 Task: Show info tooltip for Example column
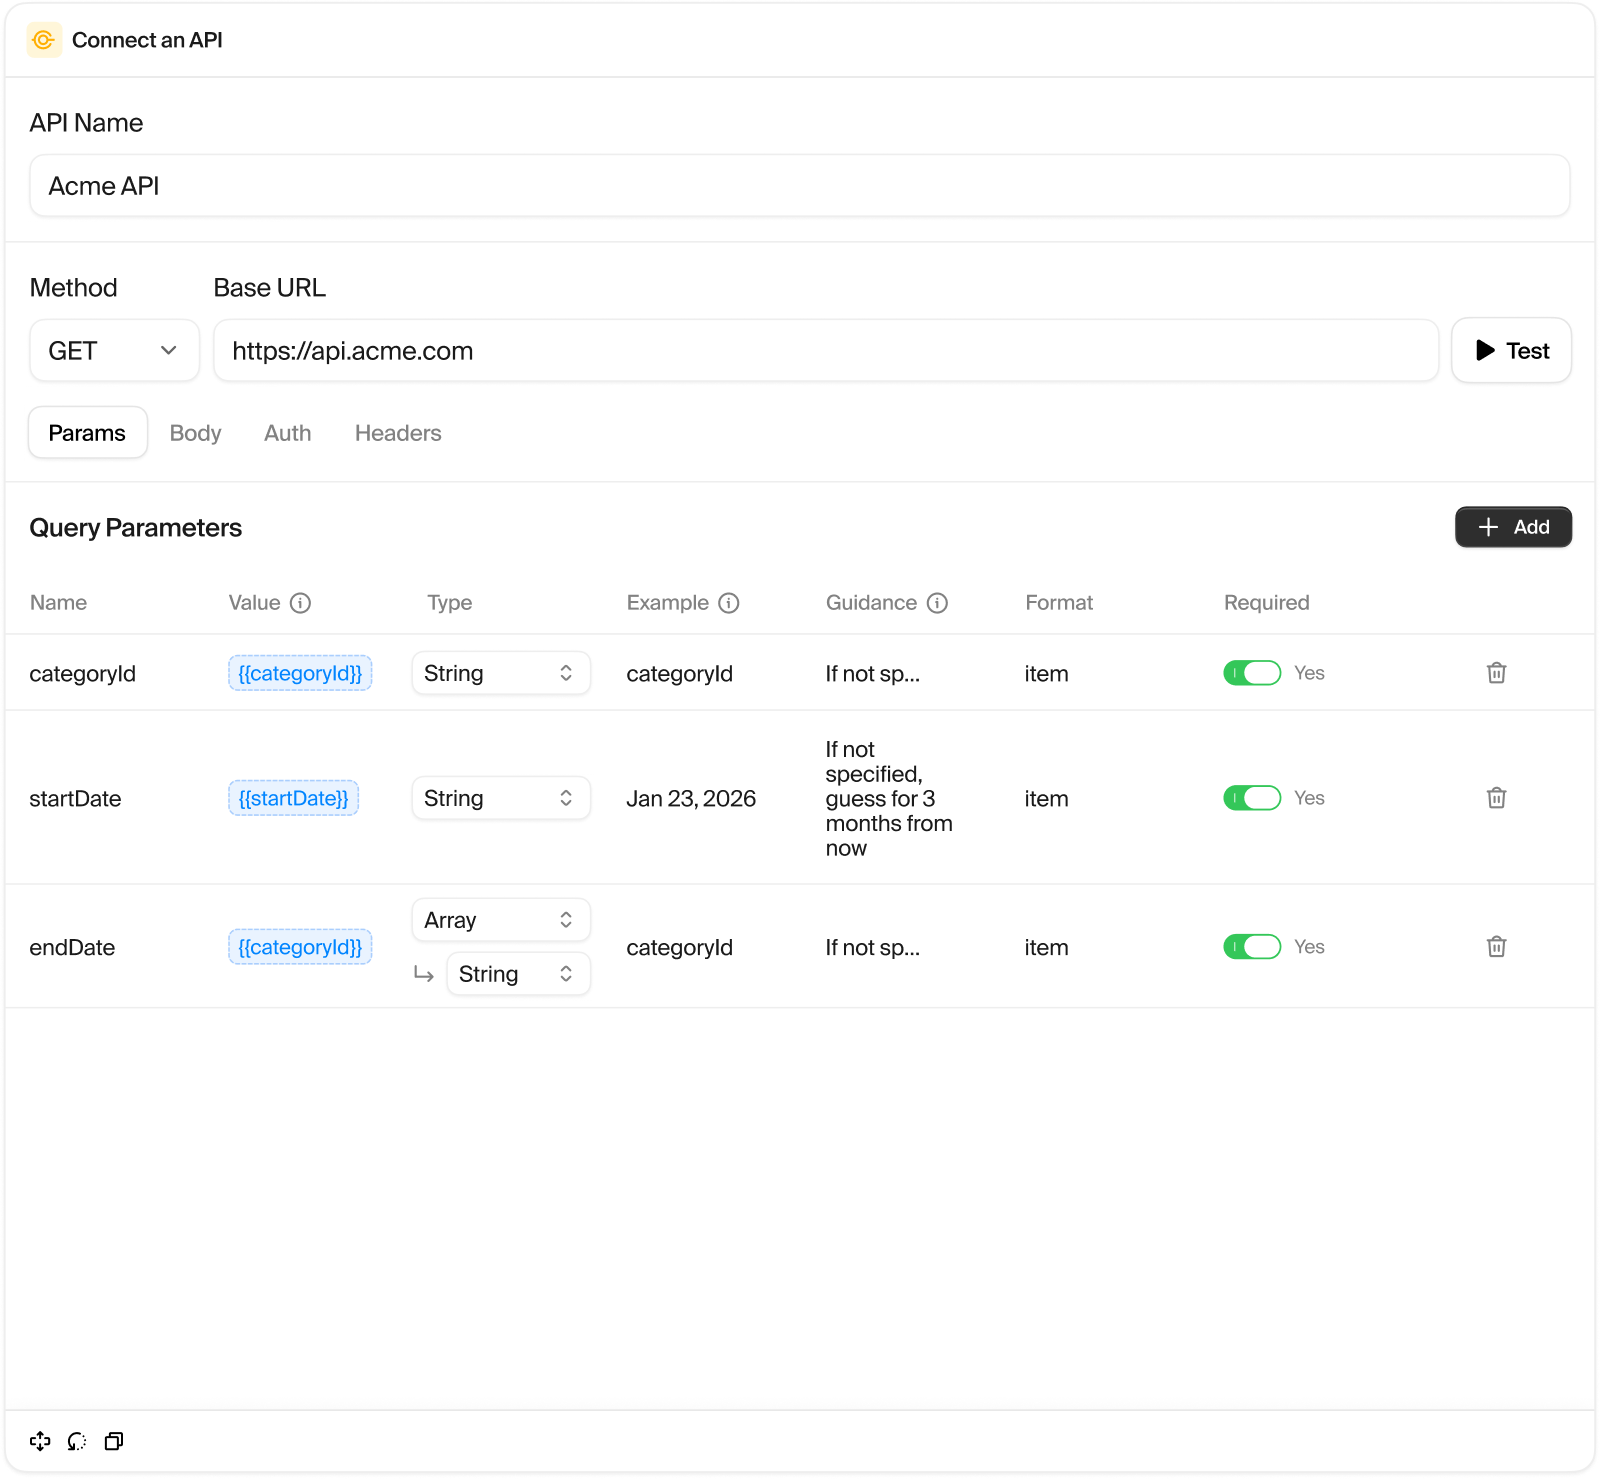tap(729, 603)
